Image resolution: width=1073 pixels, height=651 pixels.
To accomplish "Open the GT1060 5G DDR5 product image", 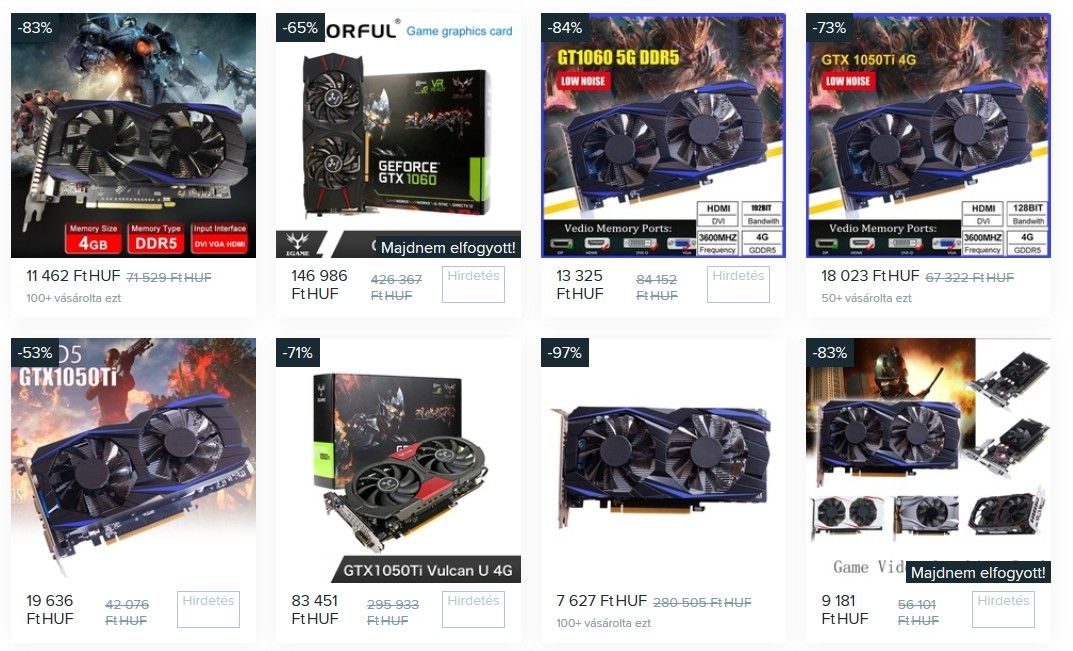I will point(663,136).
